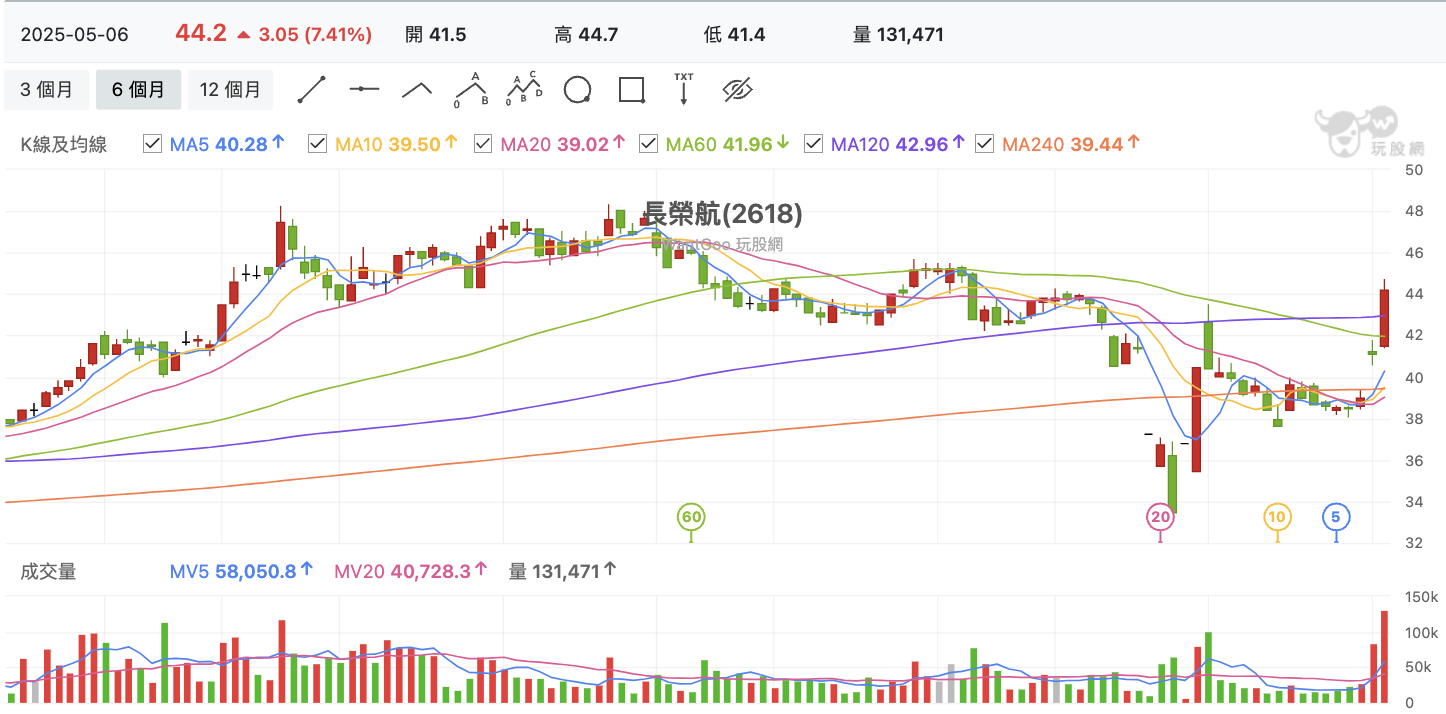
Task: Click the K線及均線 section label
Action: click(x=64, y=144)
